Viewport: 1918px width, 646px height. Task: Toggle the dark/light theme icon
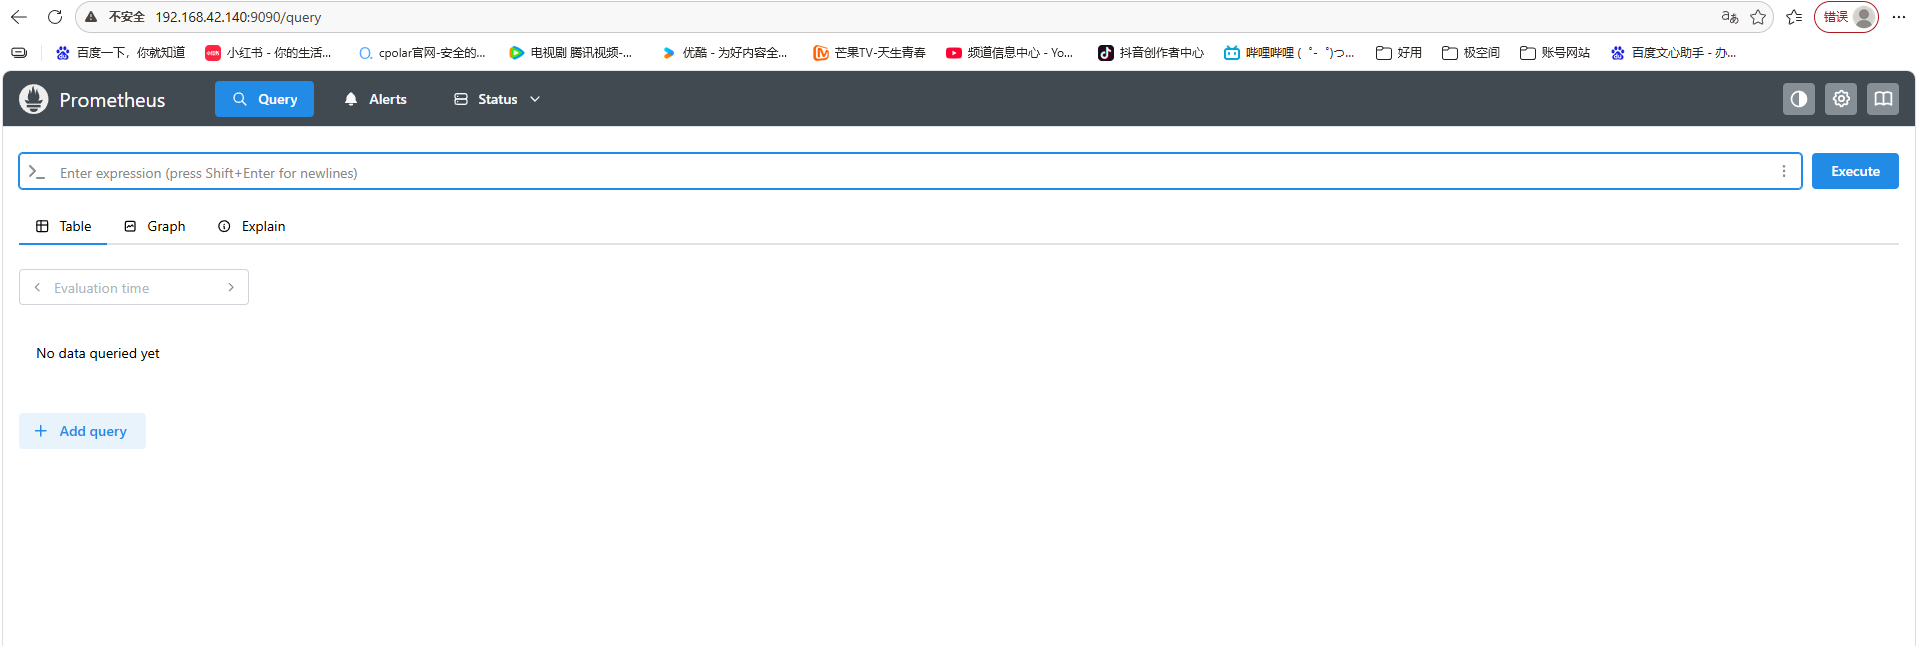click(x=1798, y=99)
